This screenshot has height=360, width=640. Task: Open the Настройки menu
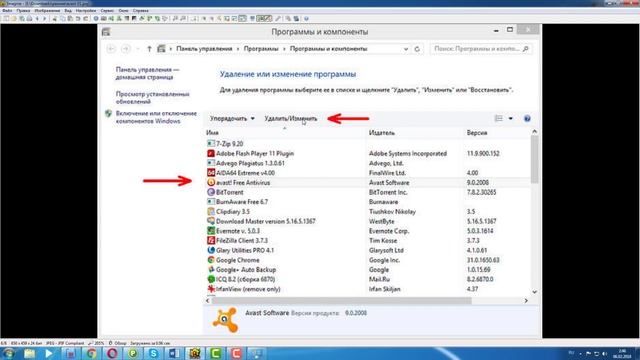click(x=86, y=11)
